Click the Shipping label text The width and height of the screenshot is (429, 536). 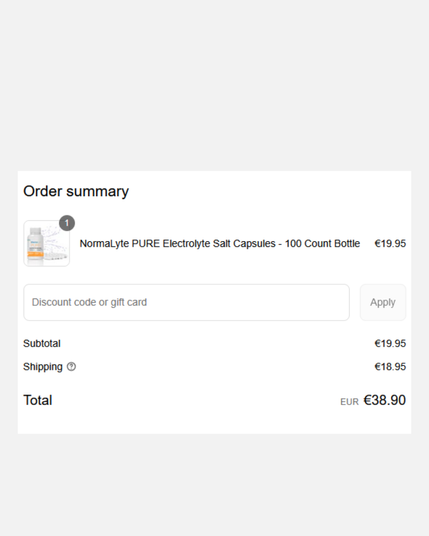(x=43, y=367)
